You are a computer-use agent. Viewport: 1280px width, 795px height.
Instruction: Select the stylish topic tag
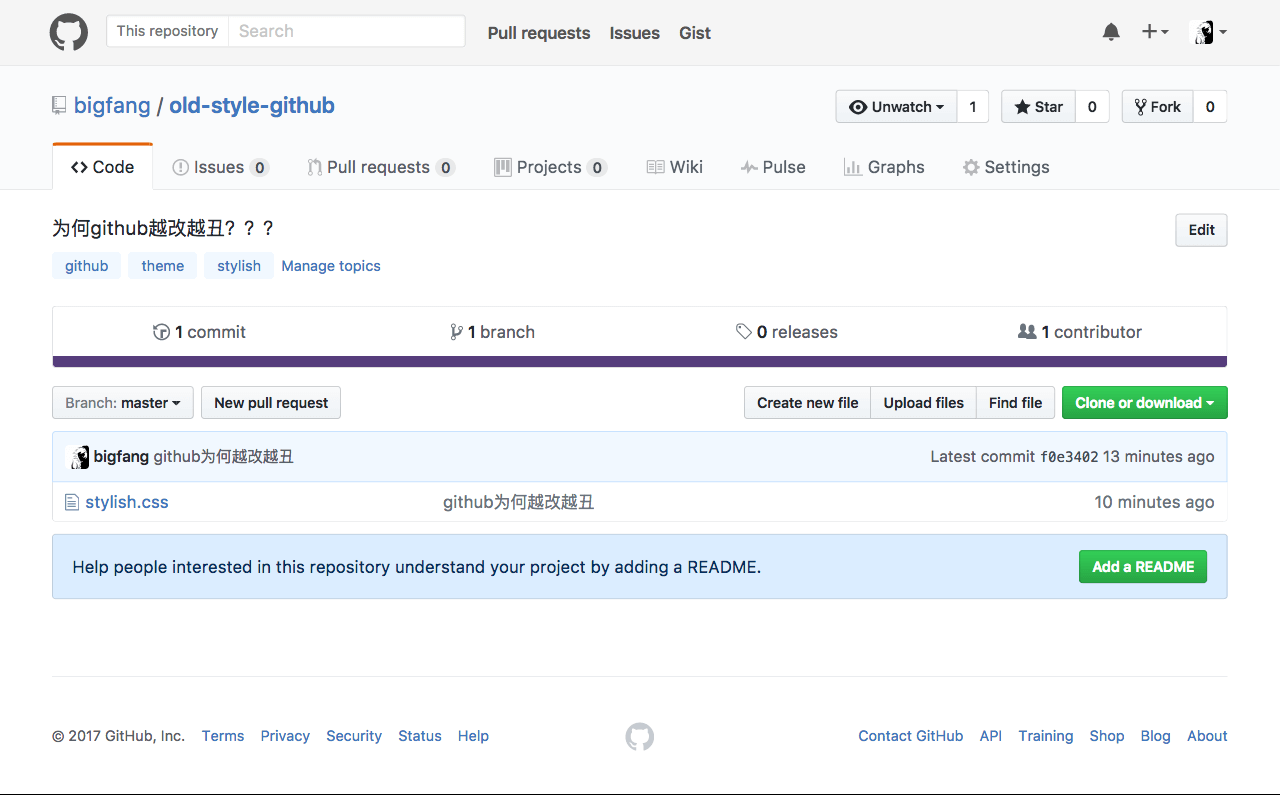pyautogui.click(x=239, y=266)
